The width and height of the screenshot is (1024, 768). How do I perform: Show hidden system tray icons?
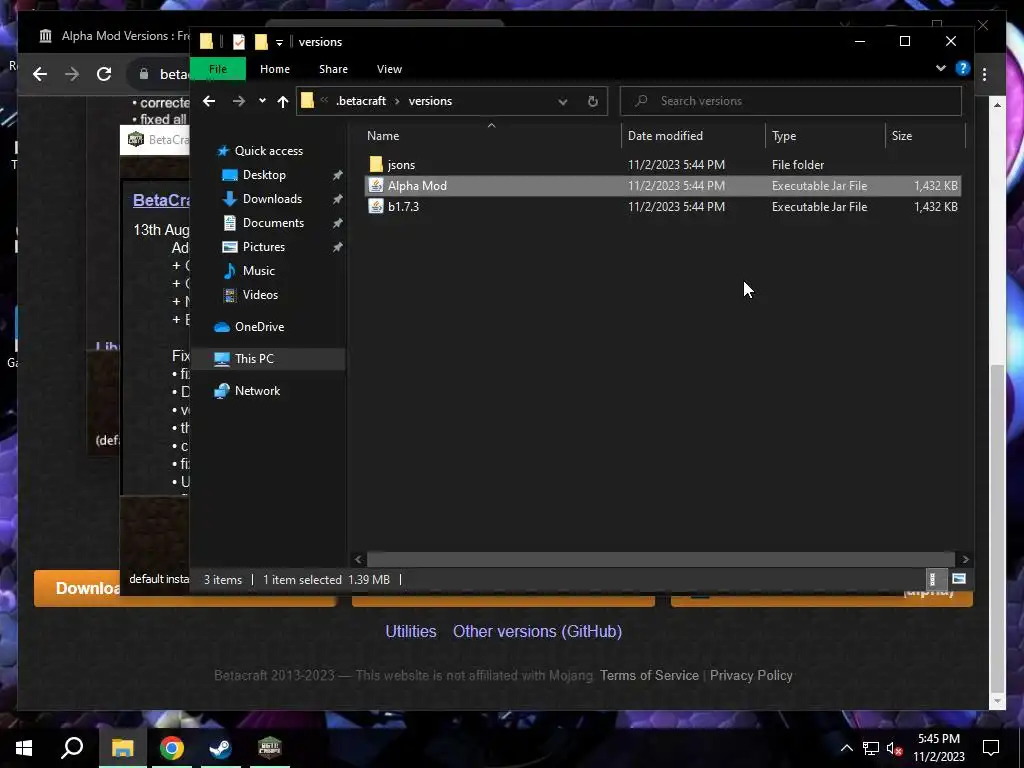tap(846, 748)
